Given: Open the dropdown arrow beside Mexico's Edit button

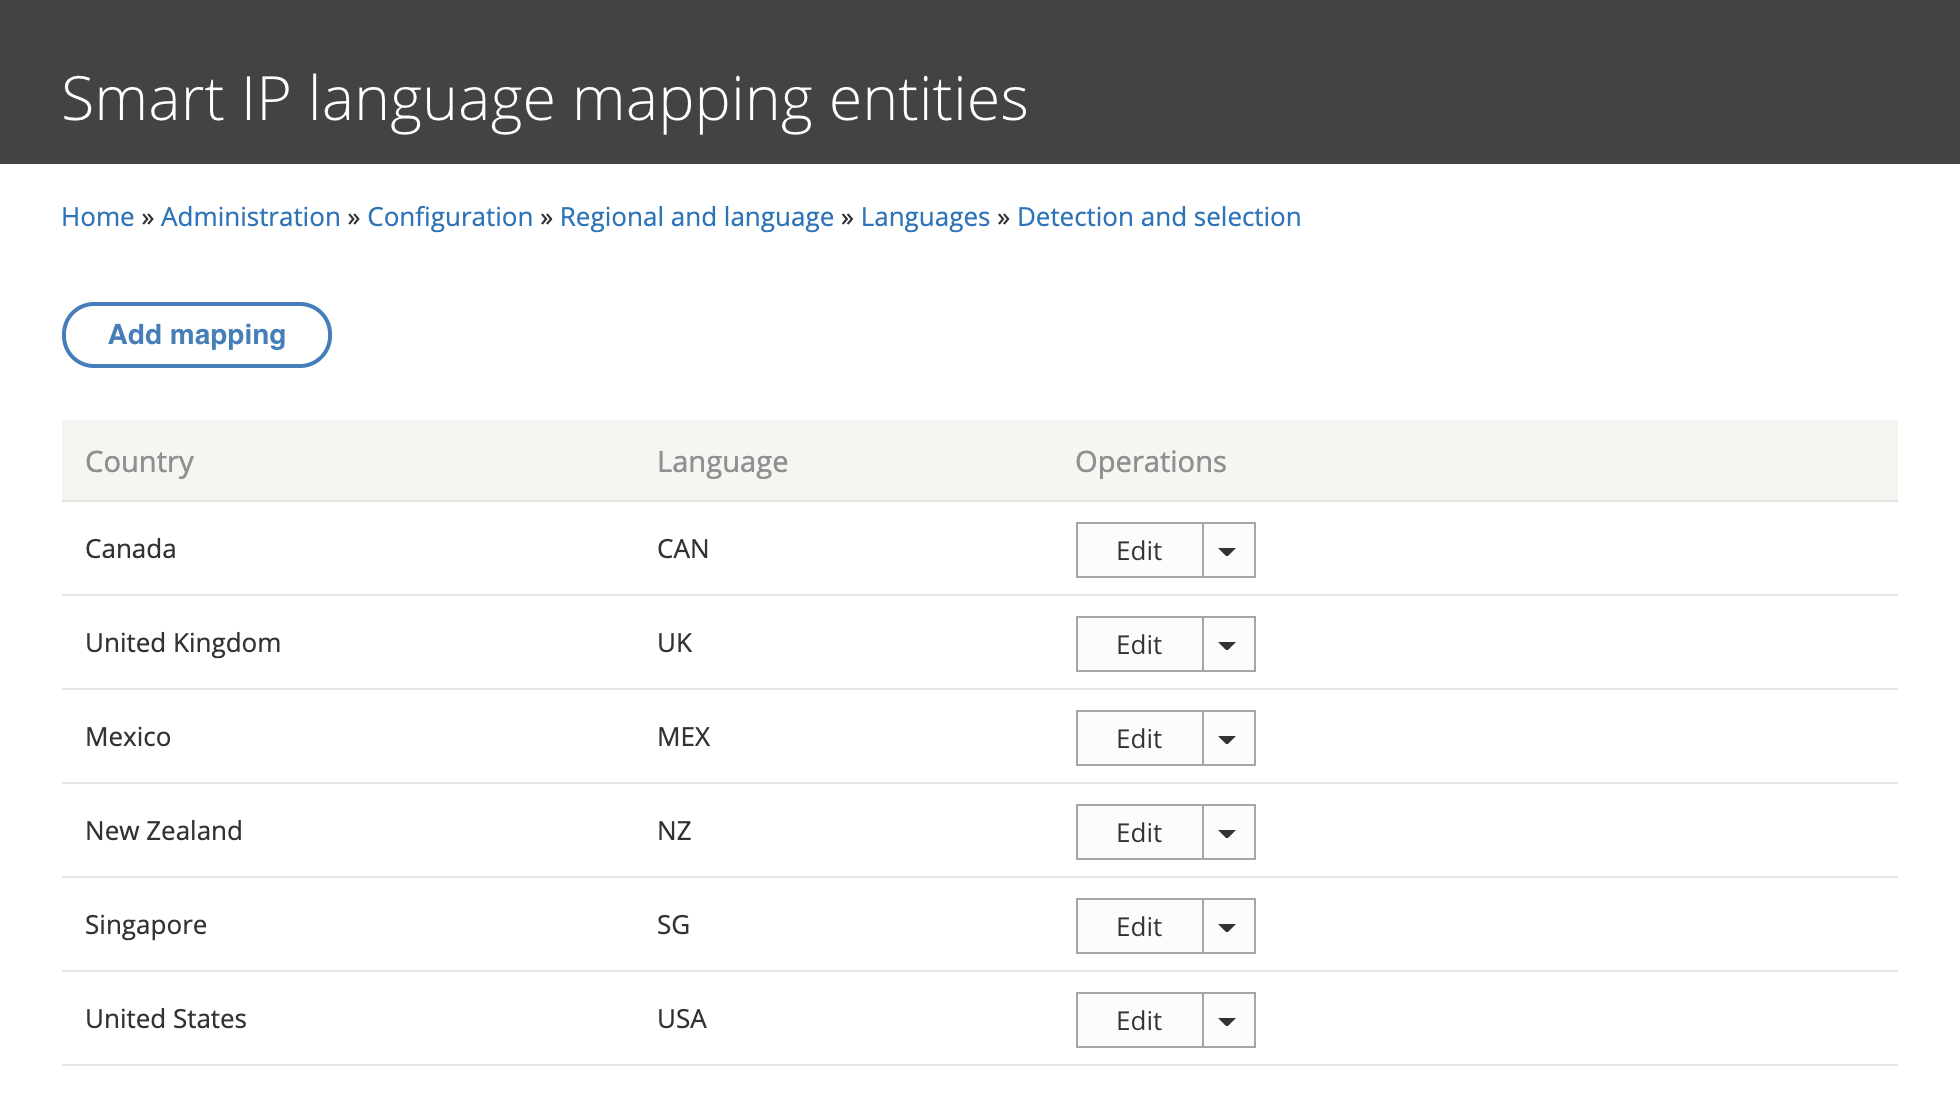Looking at the screenshot, I should [1227, 738].
